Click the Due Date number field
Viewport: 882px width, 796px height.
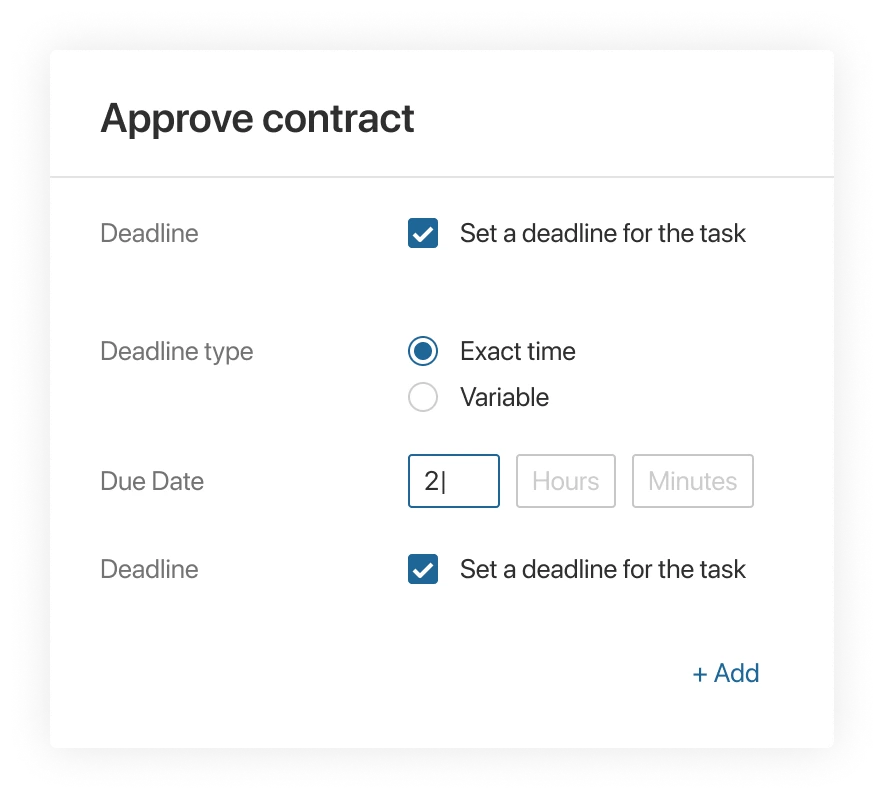[x=453, y=481]
